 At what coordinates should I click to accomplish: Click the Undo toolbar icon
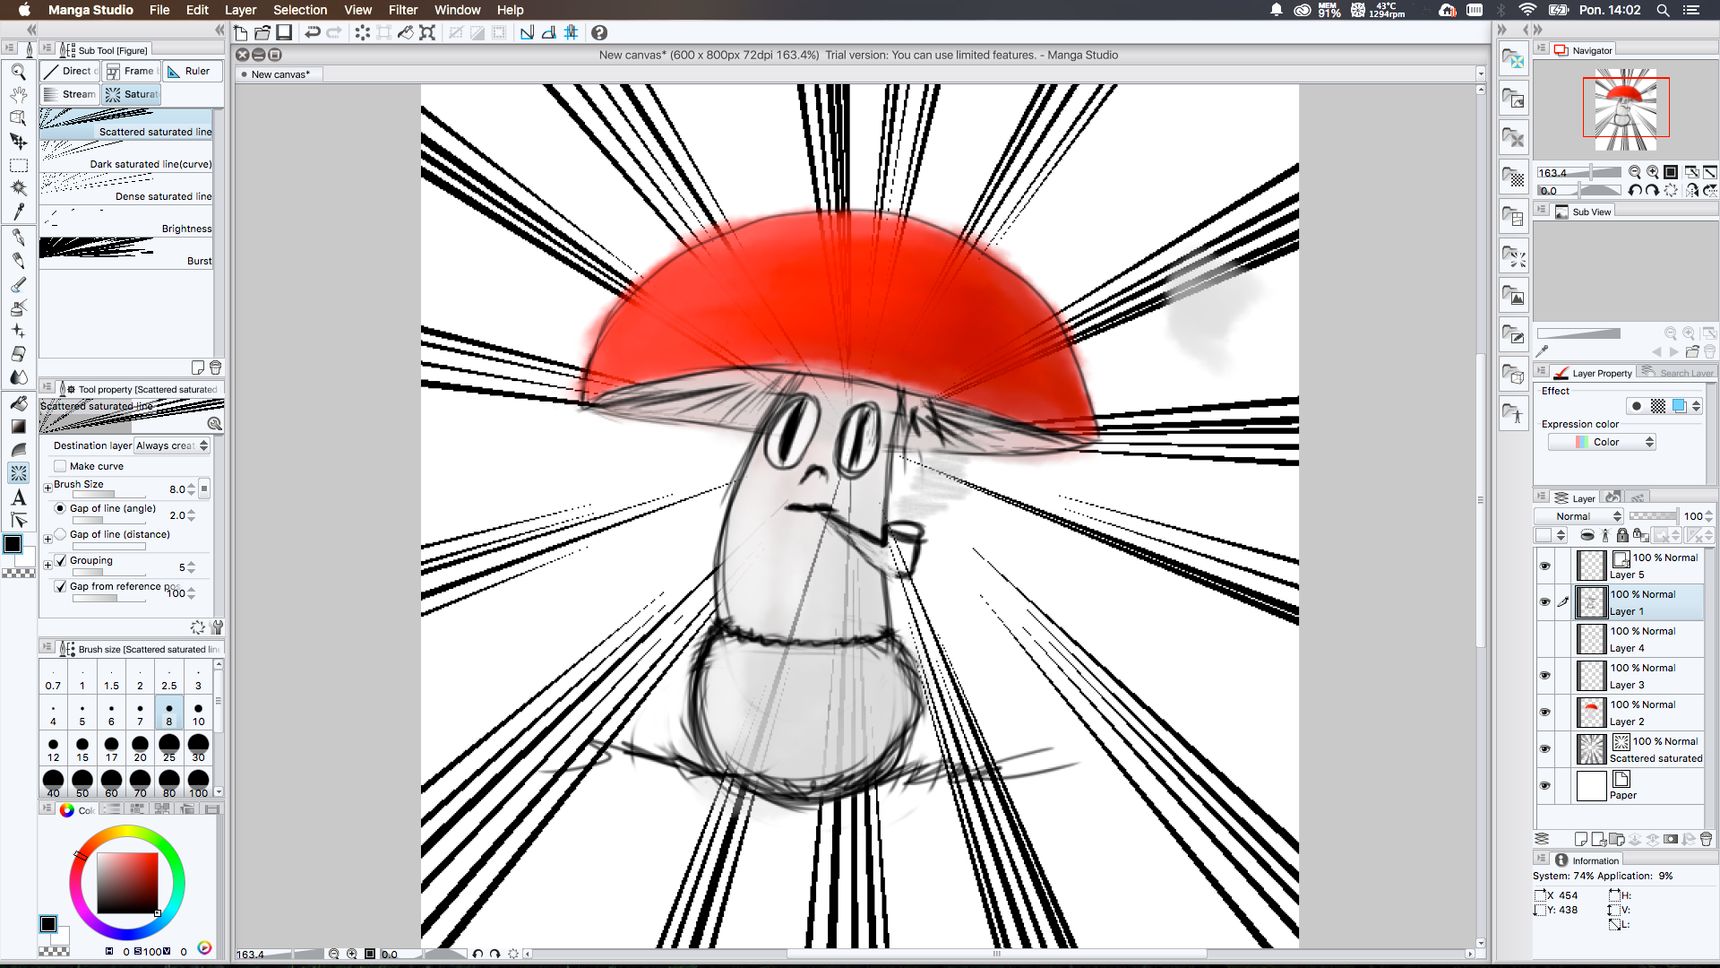(312, 33)
